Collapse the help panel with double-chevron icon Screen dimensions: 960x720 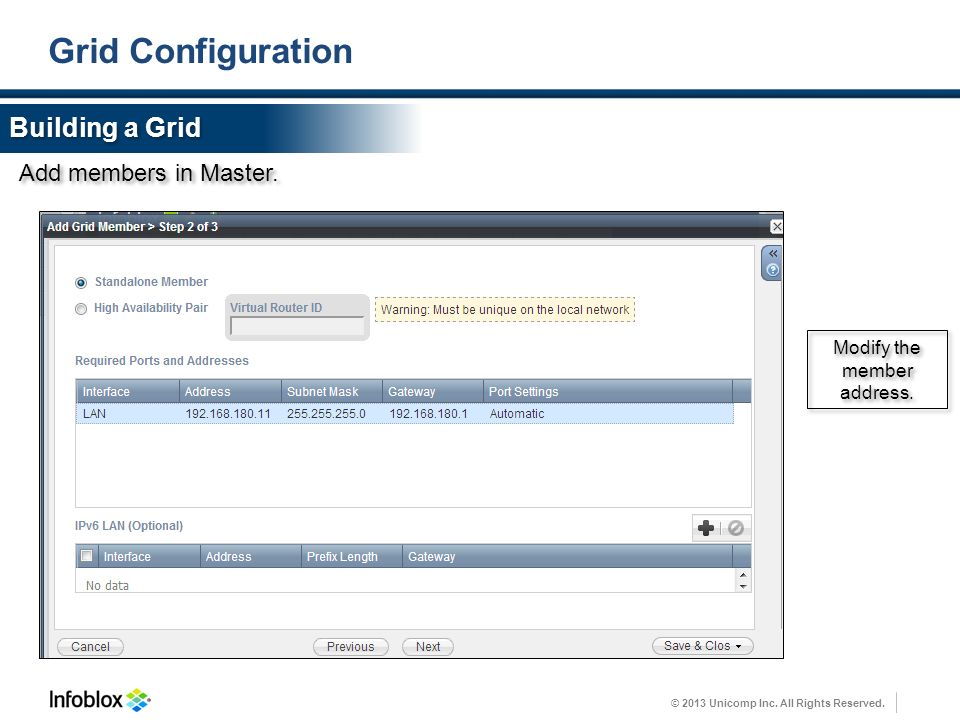point(773,253)
